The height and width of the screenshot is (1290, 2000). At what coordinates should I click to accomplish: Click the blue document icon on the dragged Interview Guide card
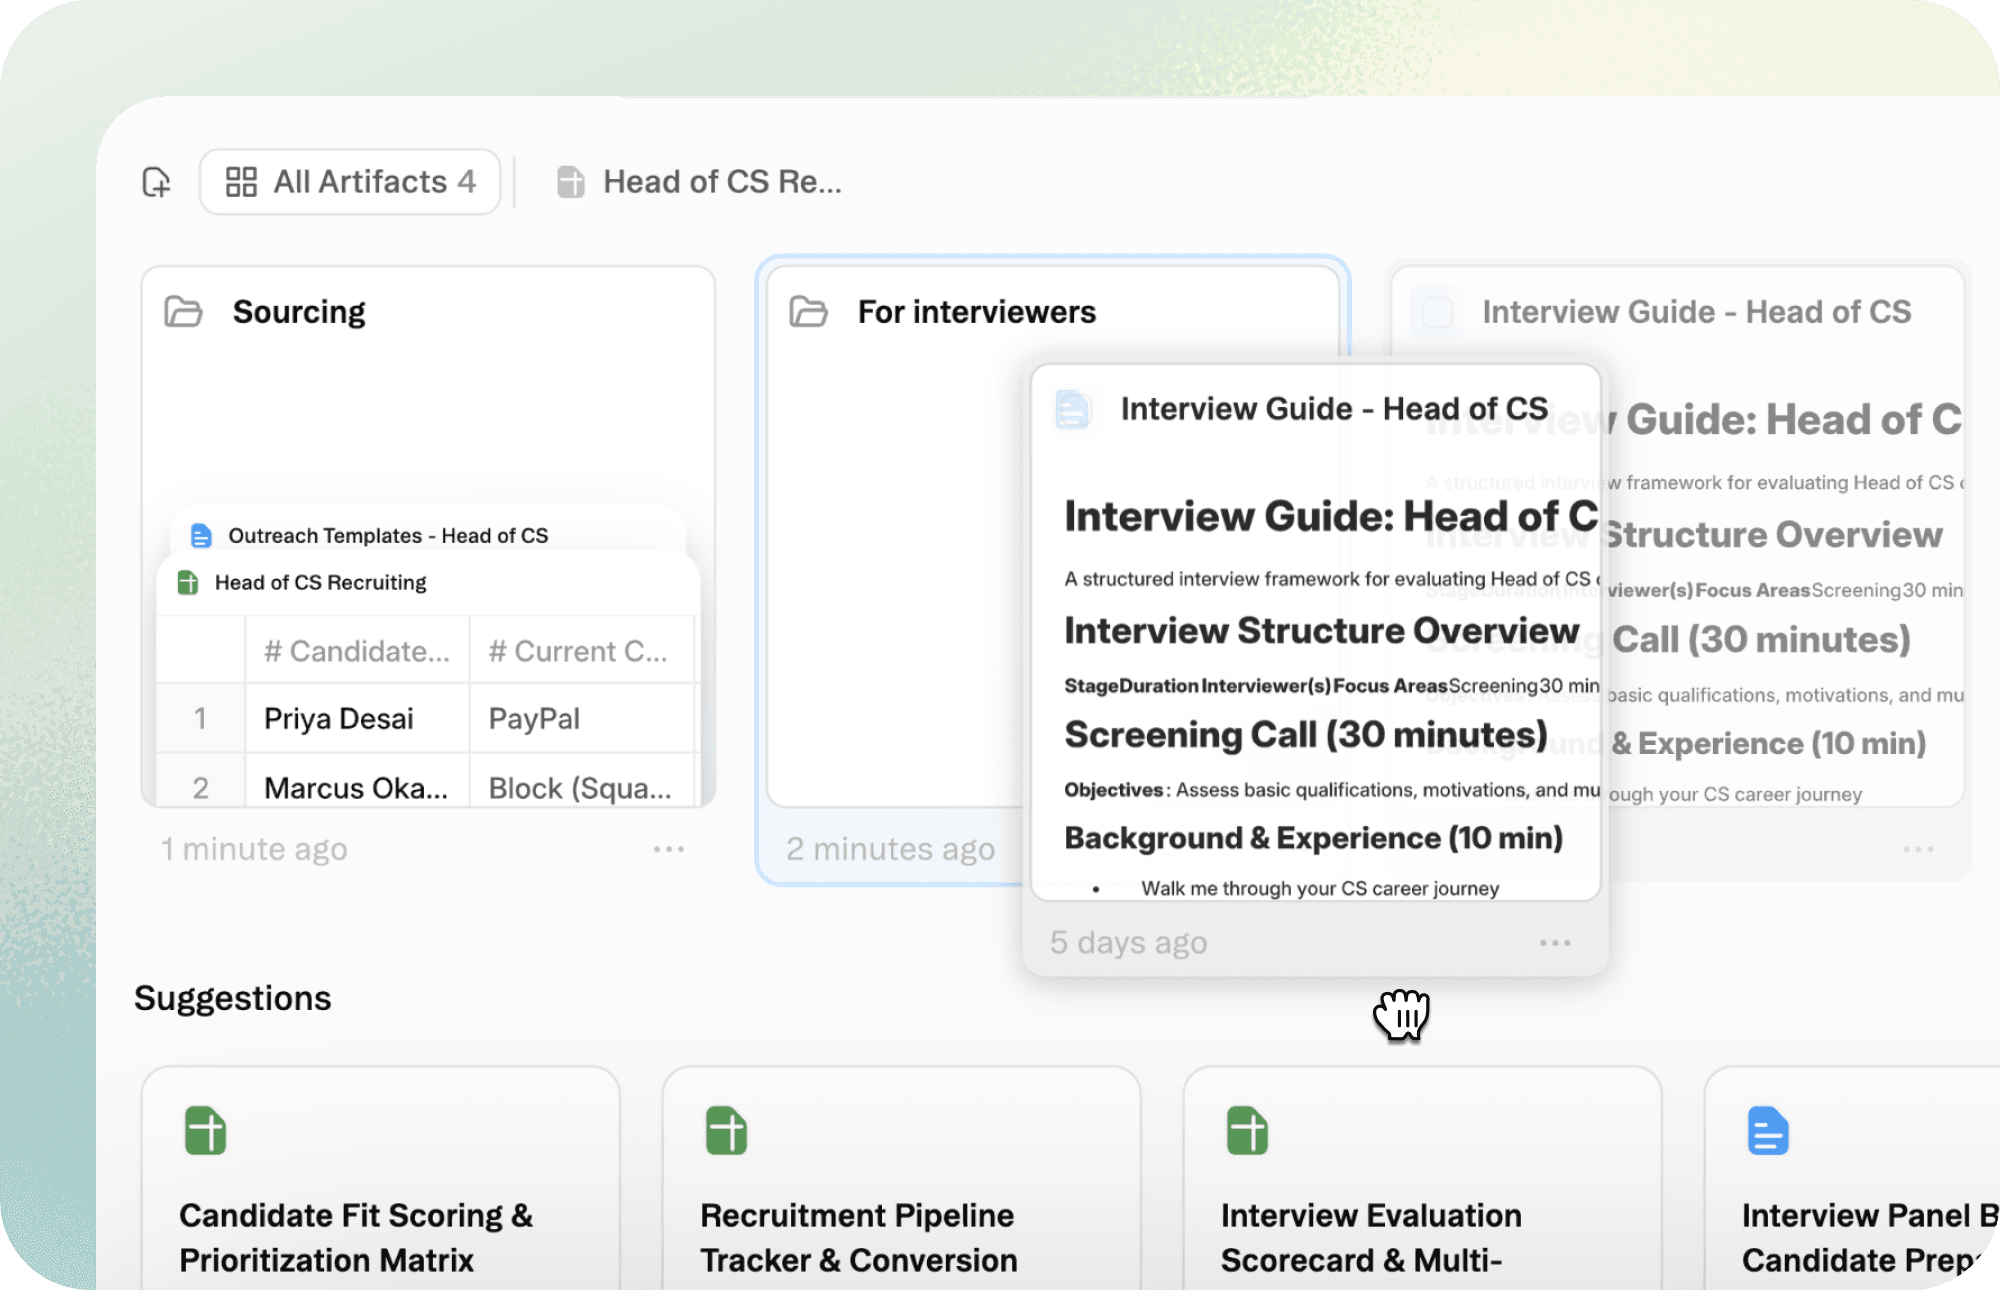tap(1073, 409)
